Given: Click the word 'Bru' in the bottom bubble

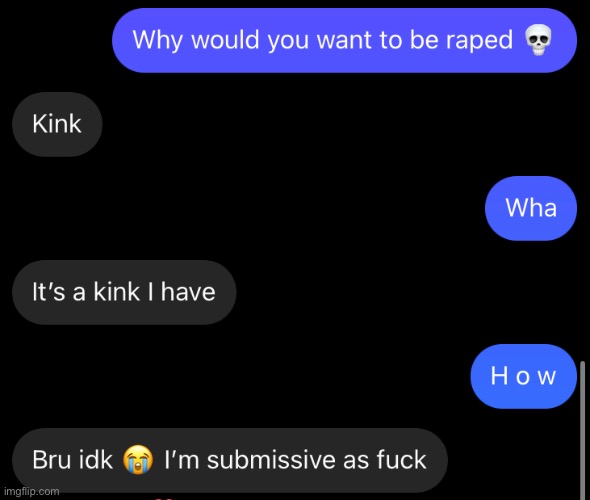Looking at the screenshot, I should point(51,460).
